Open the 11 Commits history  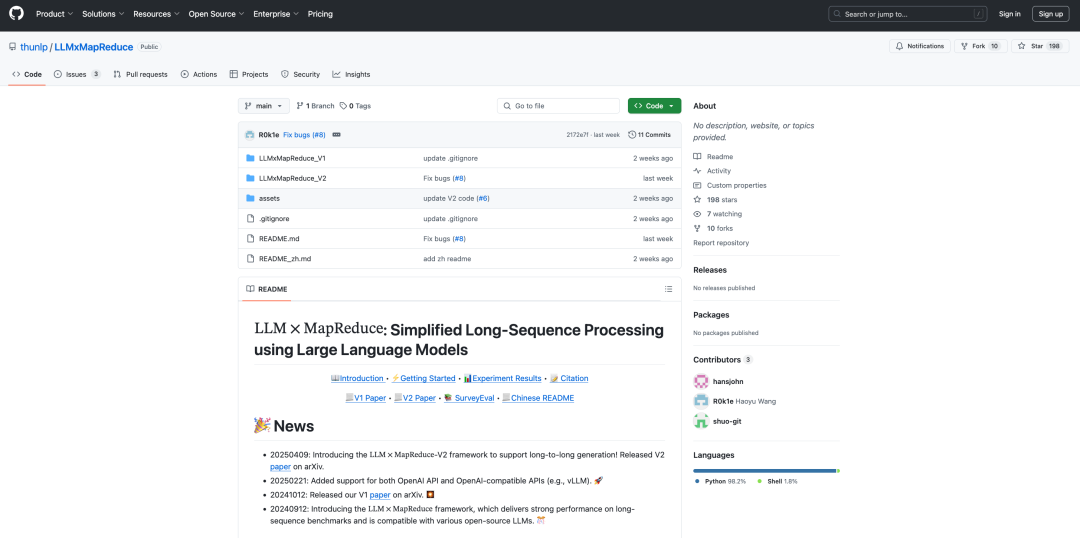[649, 134]
